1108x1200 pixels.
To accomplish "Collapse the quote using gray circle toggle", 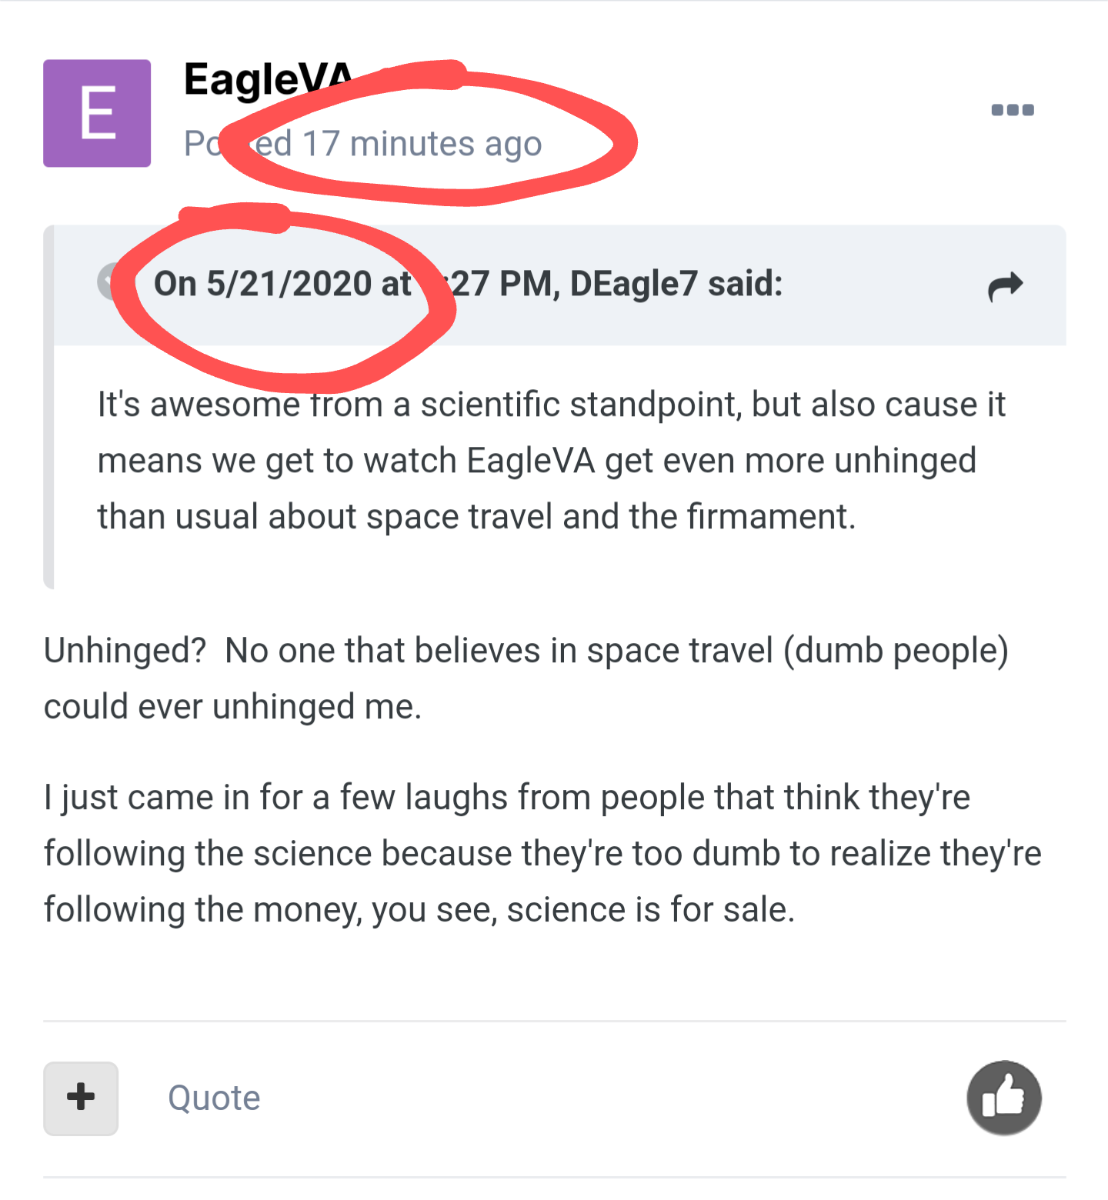I will tap(107, 282).
